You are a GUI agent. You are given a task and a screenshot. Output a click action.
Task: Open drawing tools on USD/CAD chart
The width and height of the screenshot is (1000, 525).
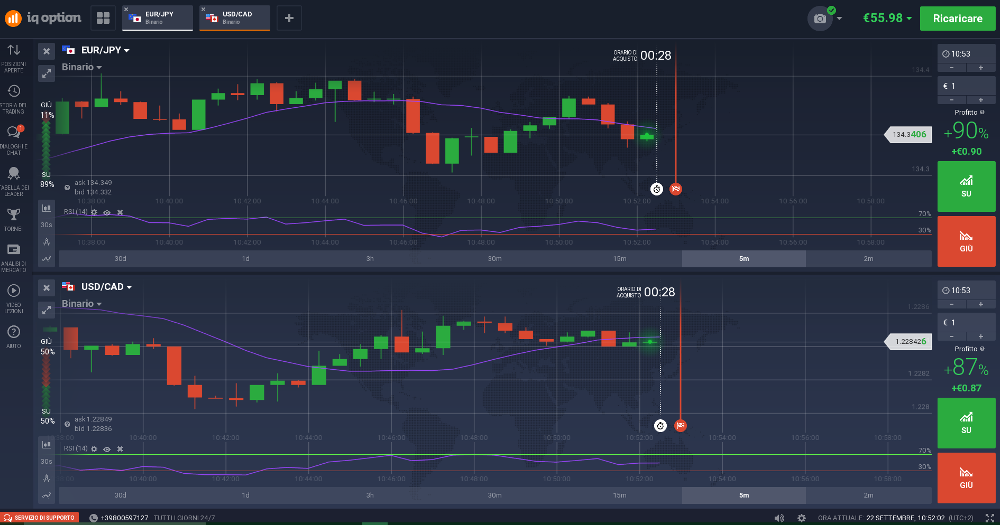tap(47, 478)
